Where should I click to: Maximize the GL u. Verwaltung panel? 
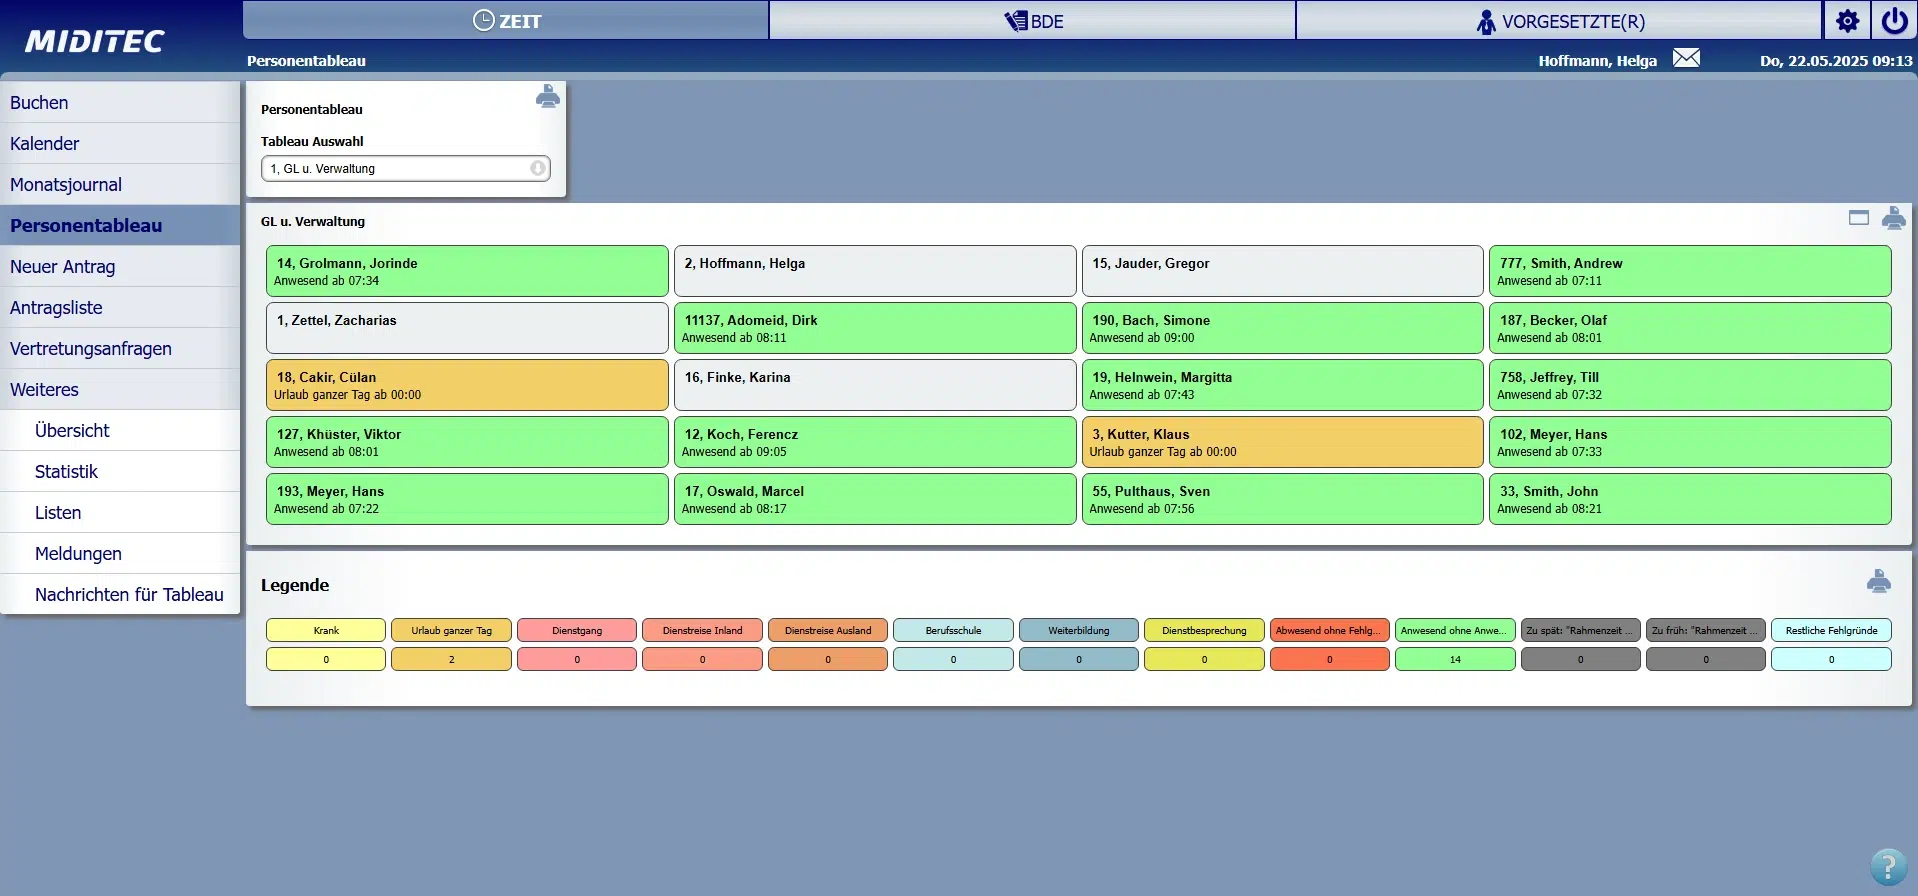(x=1858, y=218)
